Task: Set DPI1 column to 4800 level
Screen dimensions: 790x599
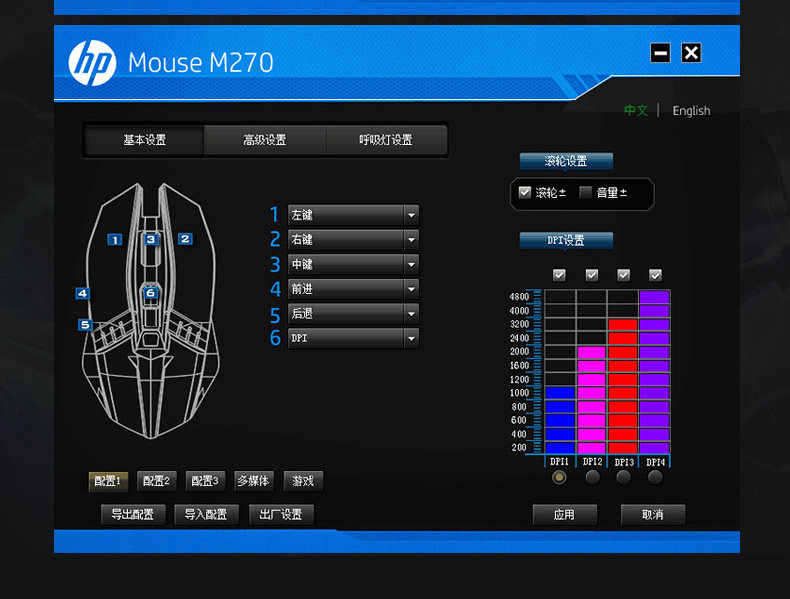Action: click(x=560, y=297)
